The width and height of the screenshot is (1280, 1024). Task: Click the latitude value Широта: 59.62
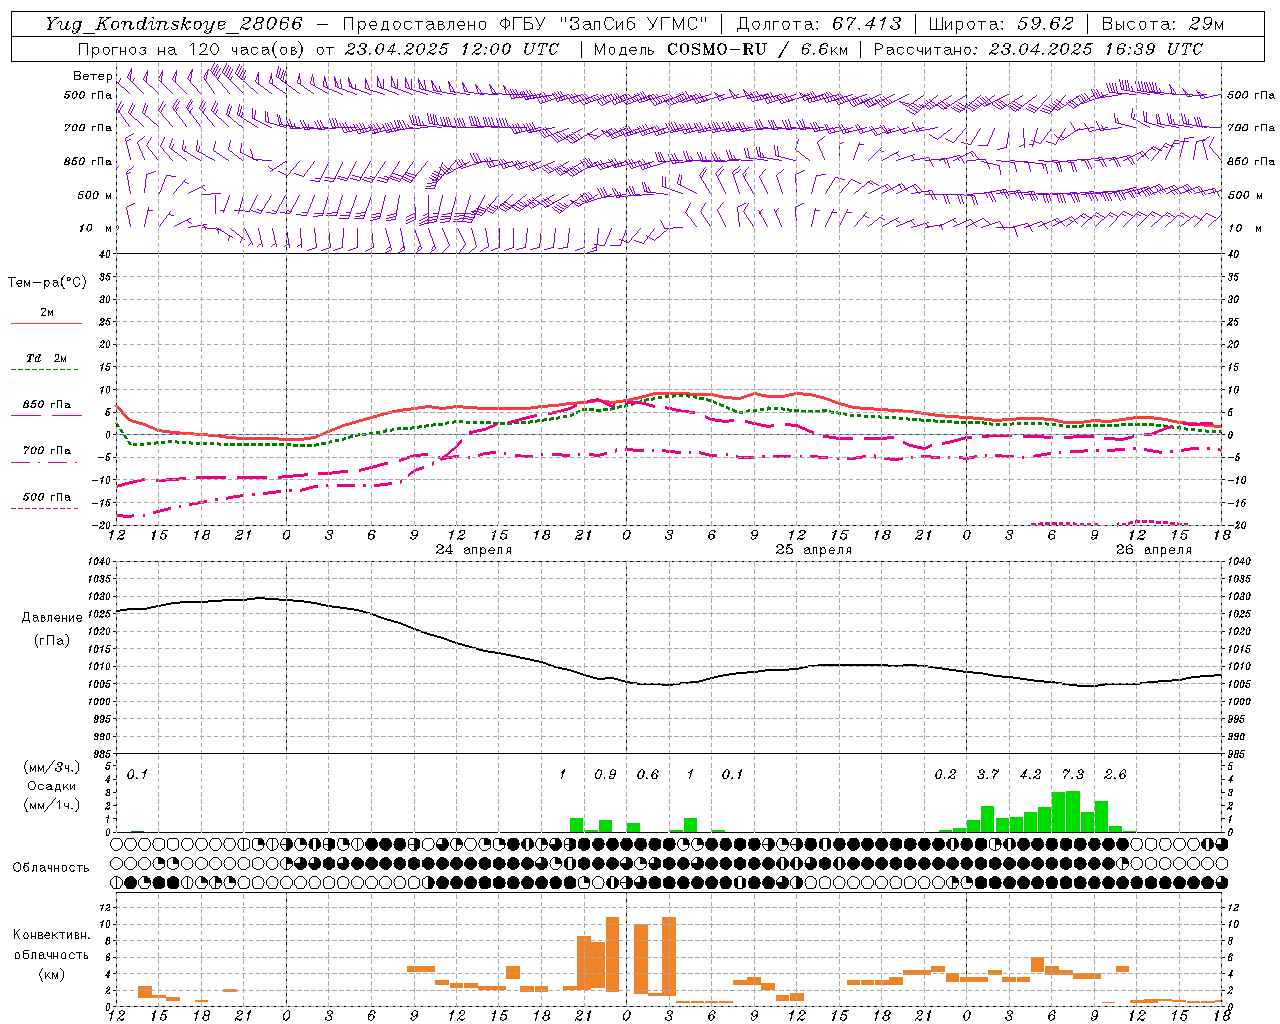coord(1001,24)
